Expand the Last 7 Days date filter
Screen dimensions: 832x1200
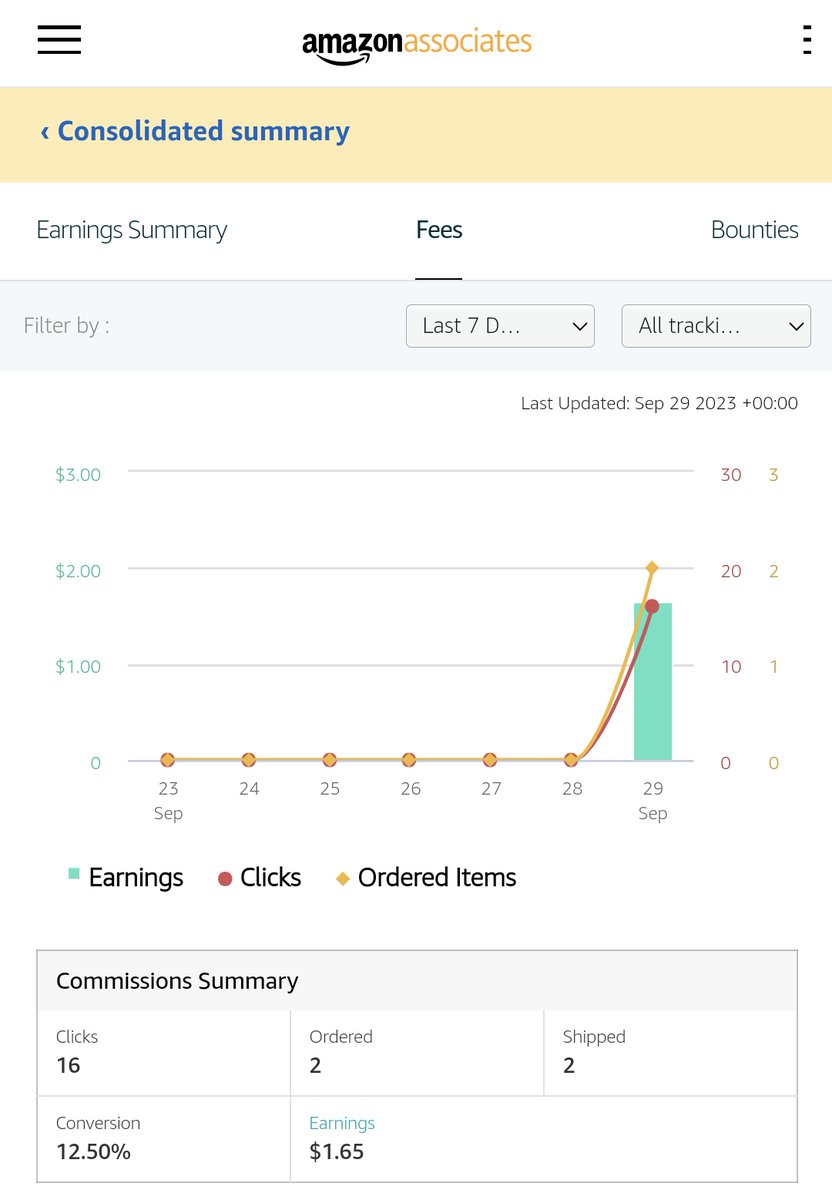[500, 326]
